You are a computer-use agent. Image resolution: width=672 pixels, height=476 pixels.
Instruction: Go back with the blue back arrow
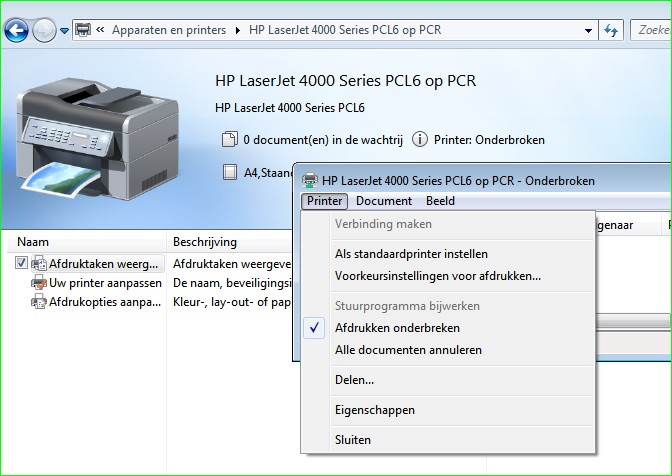point(16,30)
